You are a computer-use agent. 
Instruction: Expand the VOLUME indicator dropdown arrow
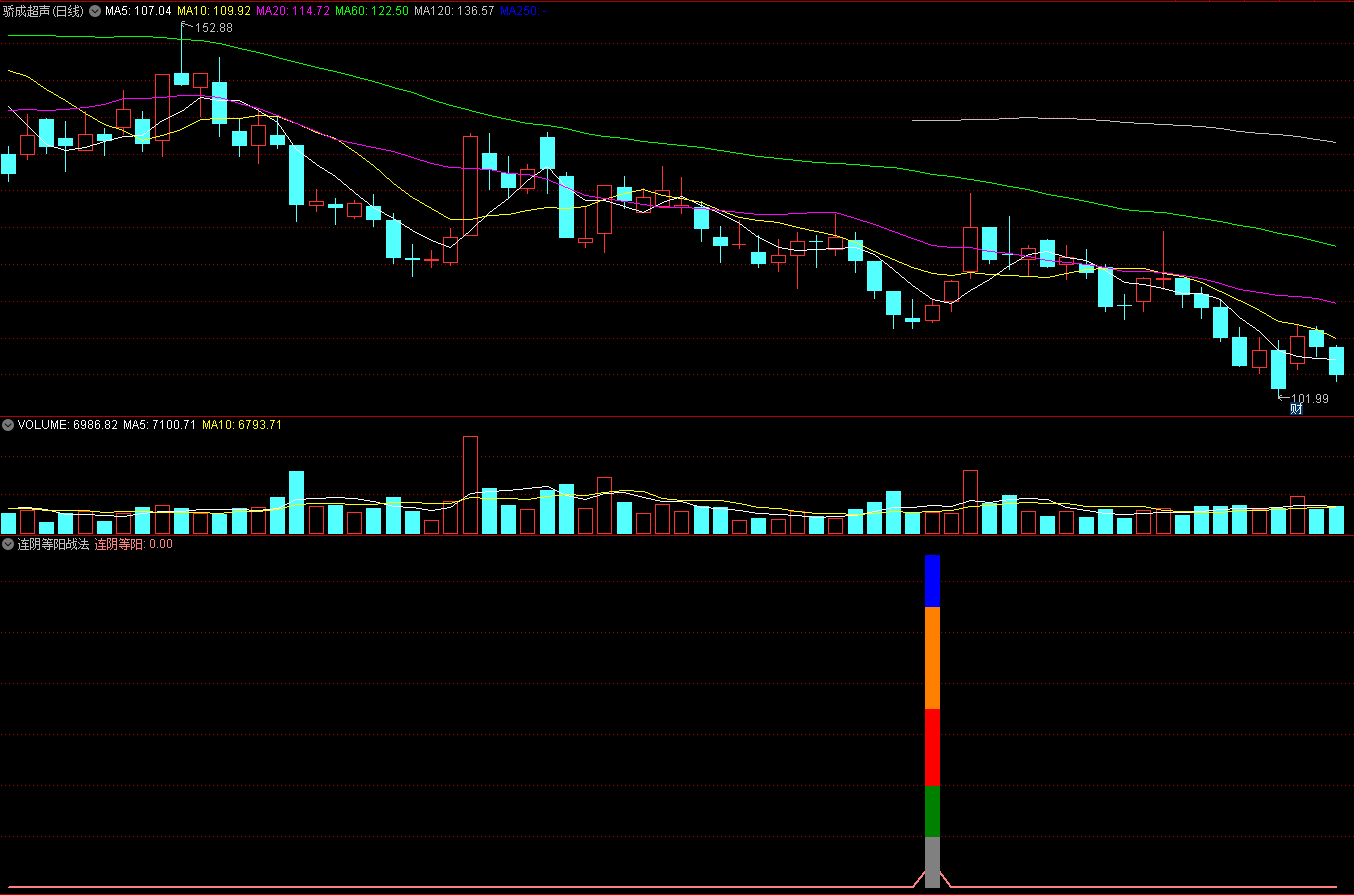[x=8, y=425]
